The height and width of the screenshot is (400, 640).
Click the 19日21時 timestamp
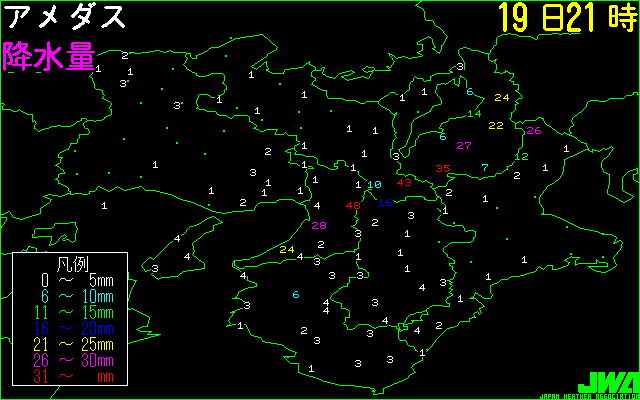point(565,19)
